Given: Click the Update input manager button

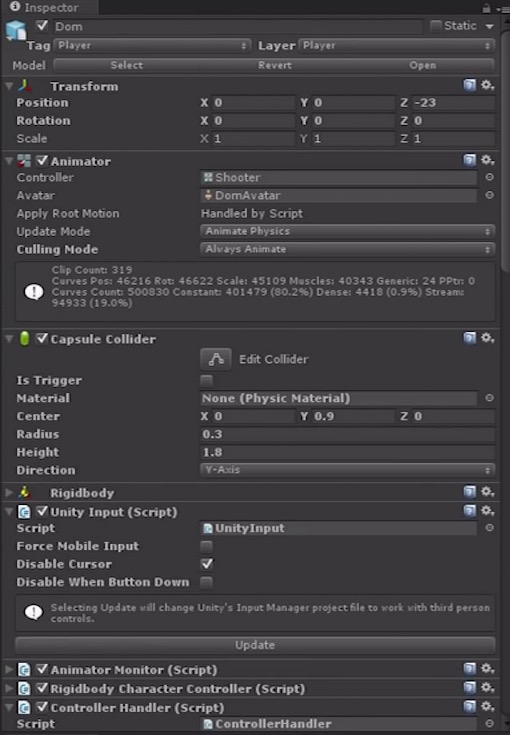Looking at the screenshot, I should coord(255,645).
